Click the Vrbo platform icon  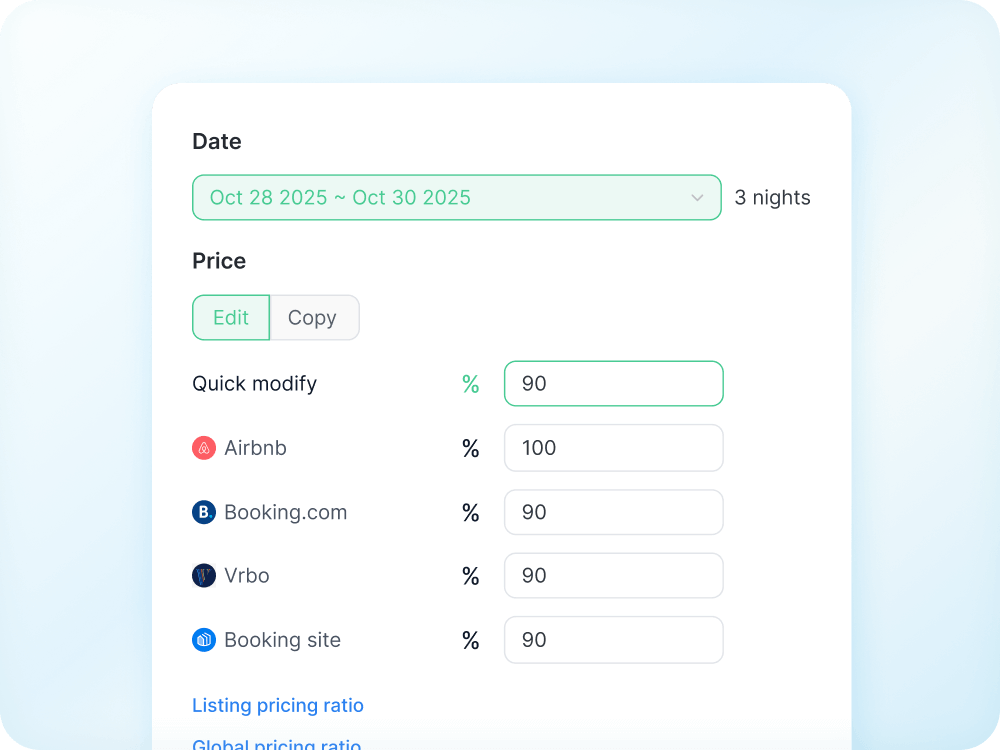tap(204, 576)
